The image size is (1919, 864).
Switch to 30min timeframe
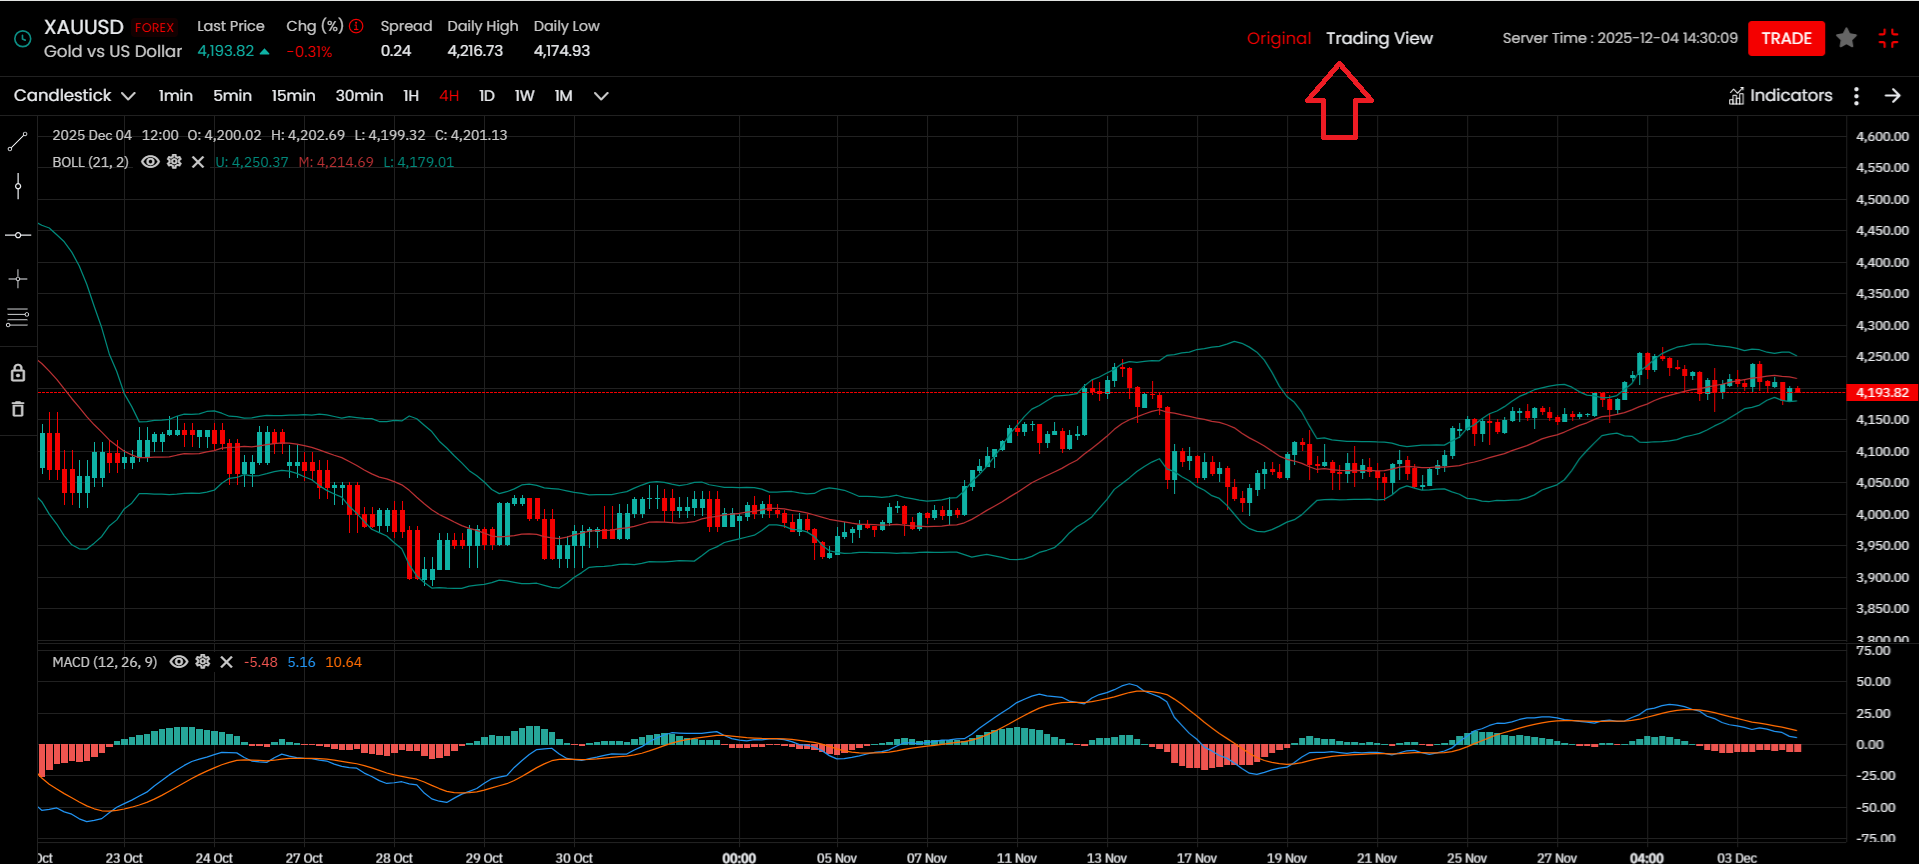[359, 96]
